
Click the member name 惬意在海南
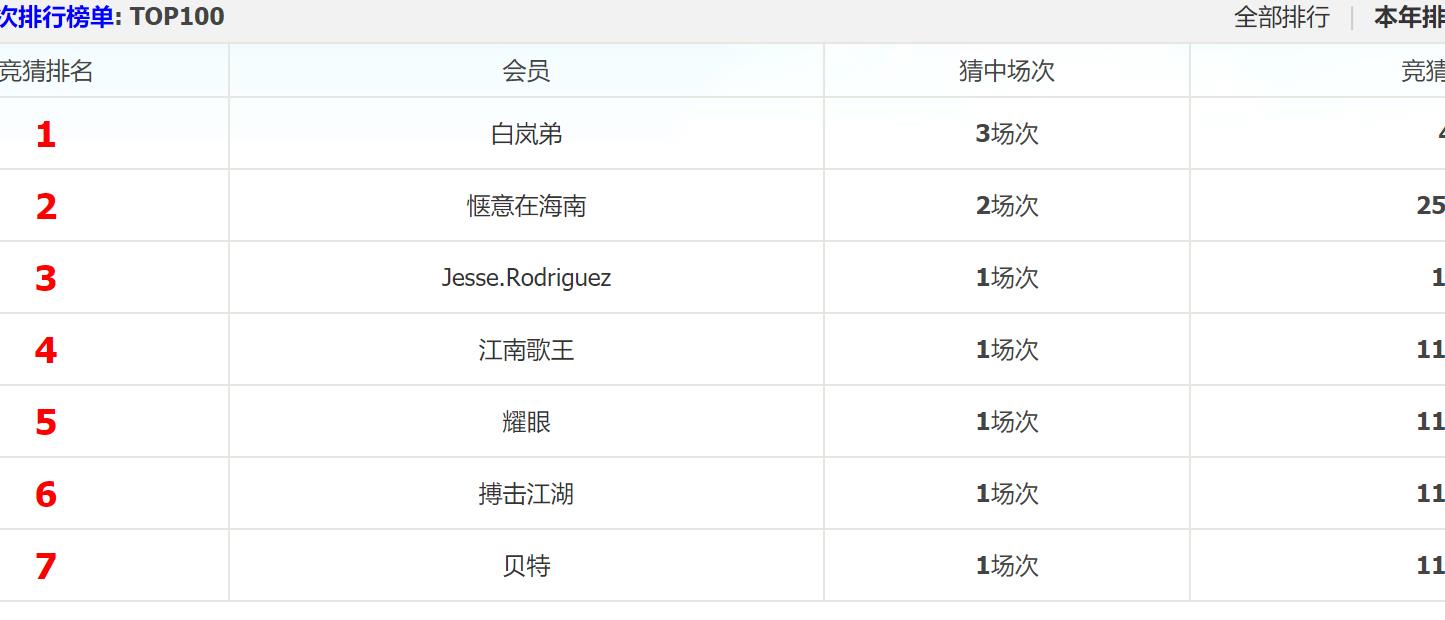pyautogui.click(x=526, y=206)
